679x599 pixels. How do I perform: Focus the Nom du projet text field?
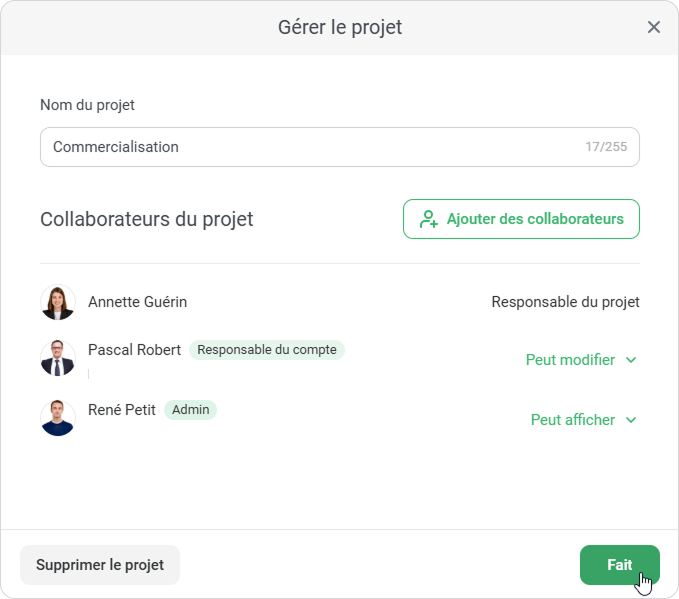310,147
